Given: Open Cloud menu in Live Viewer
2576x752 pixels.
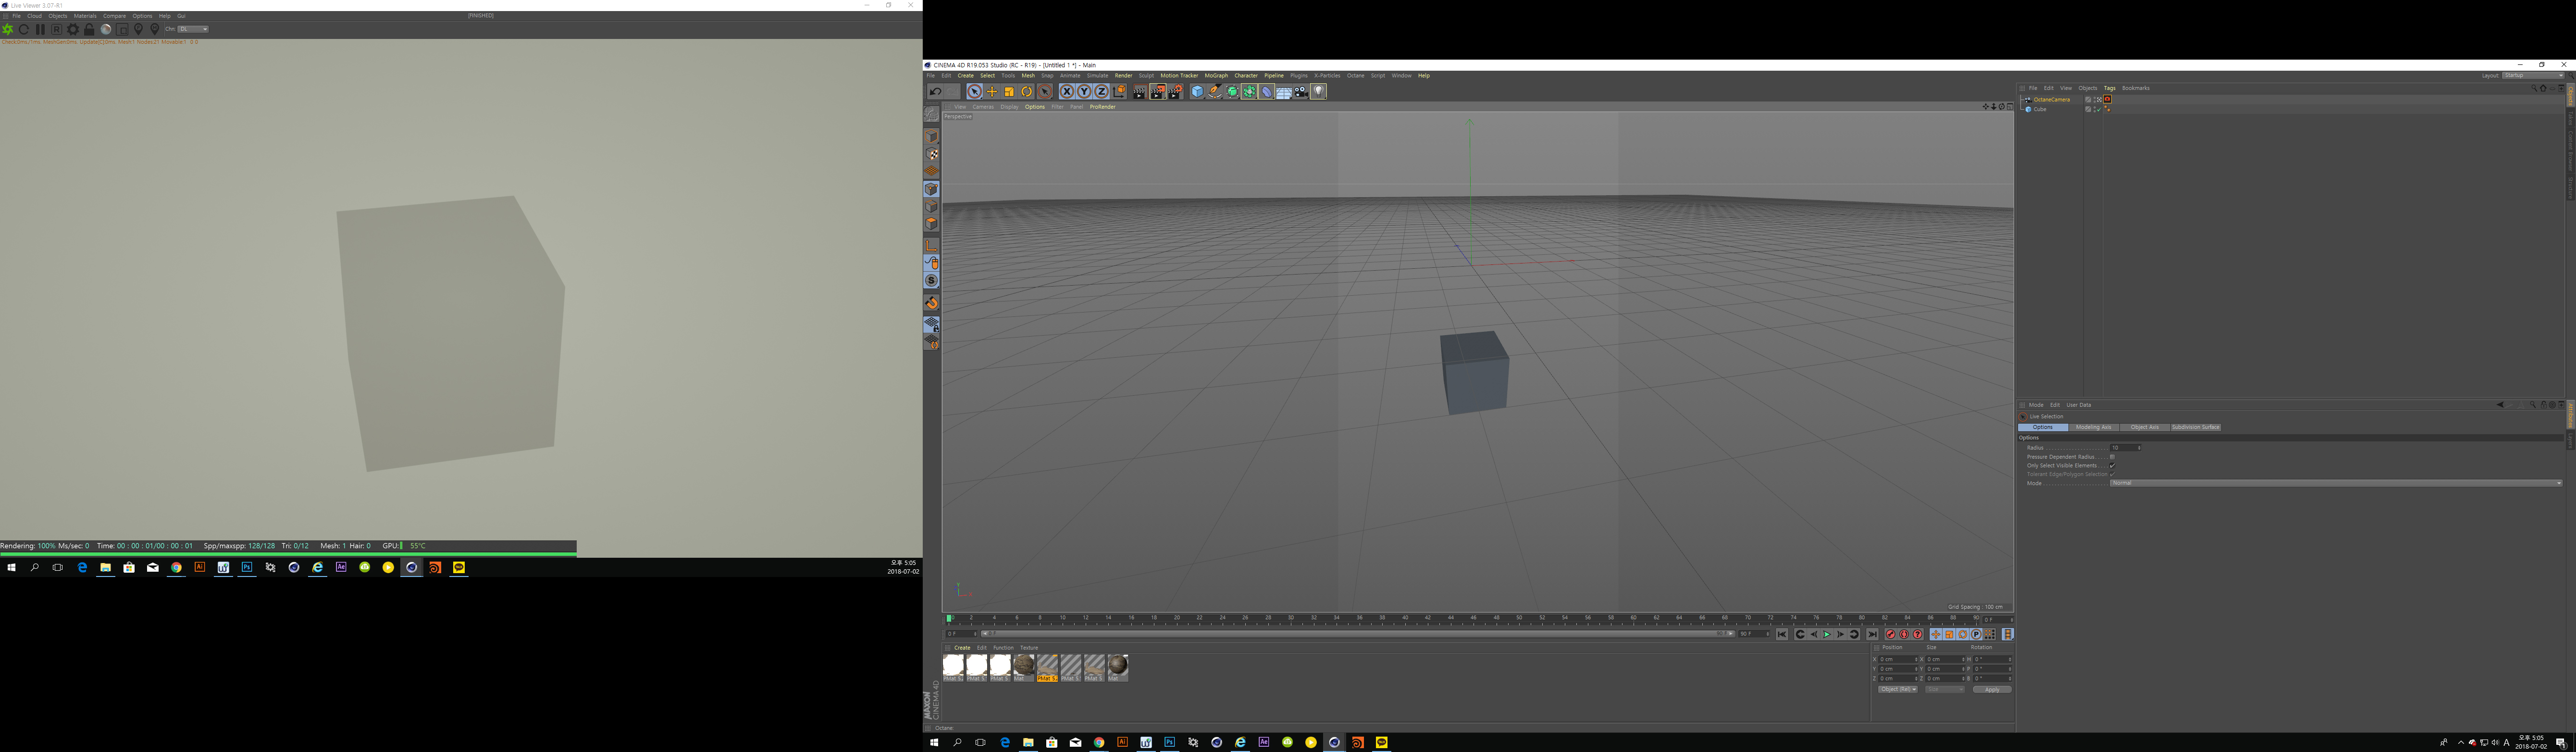Looking at the screenshot, I should coord(34,16).
